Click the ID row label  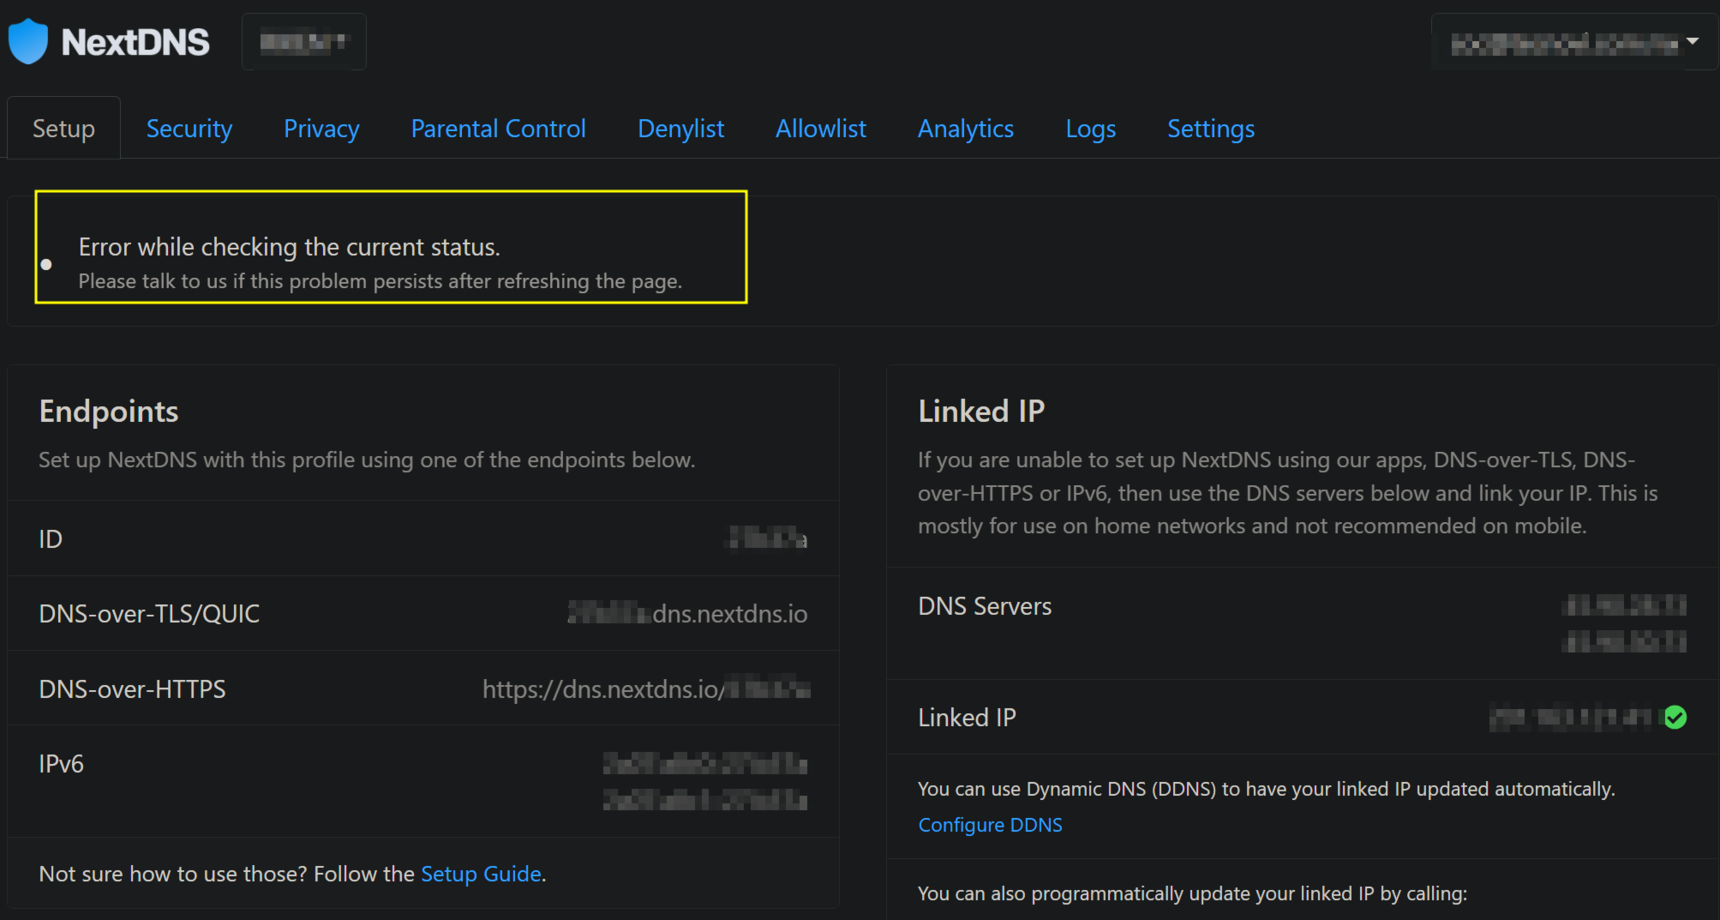click(x=50, y=539)
